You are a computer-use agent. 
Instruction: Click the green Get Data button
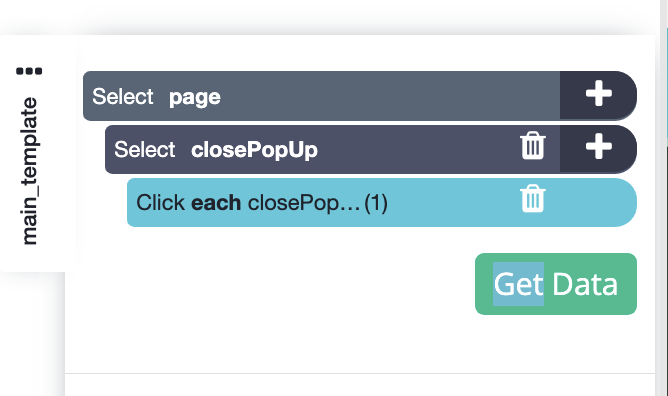[556, 284]
